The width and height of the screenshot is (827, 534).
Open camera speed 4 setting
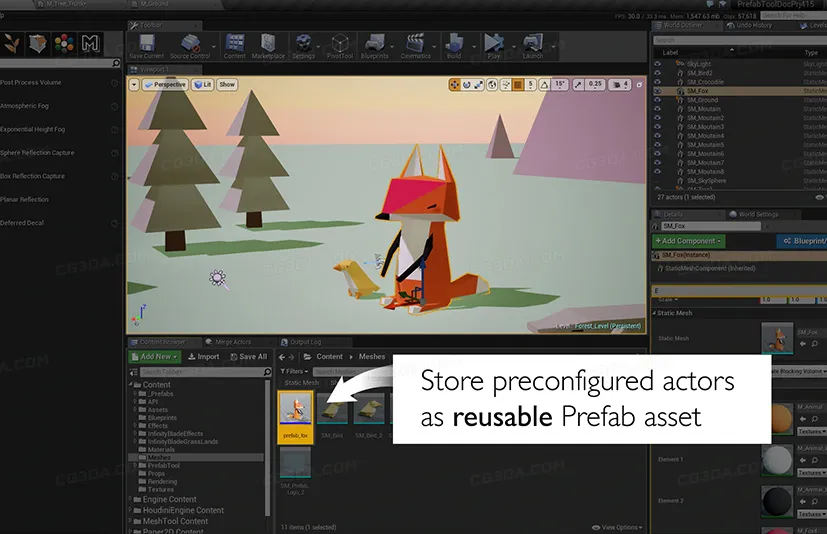(620, 84)
